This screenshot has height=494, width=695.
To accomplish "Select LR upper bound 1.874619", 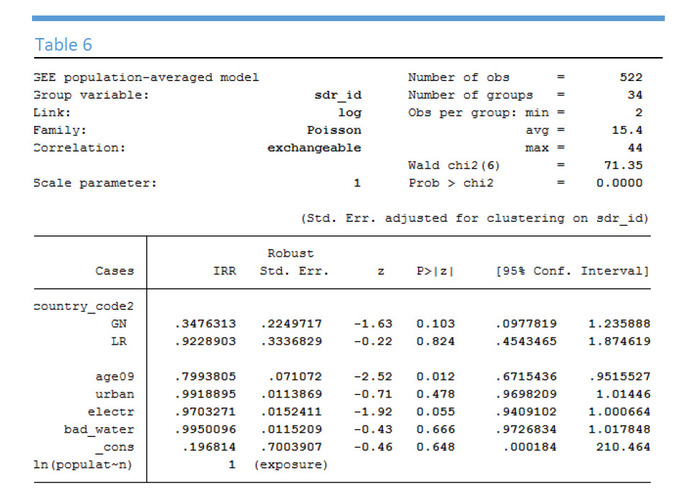I will click(619, 342).
